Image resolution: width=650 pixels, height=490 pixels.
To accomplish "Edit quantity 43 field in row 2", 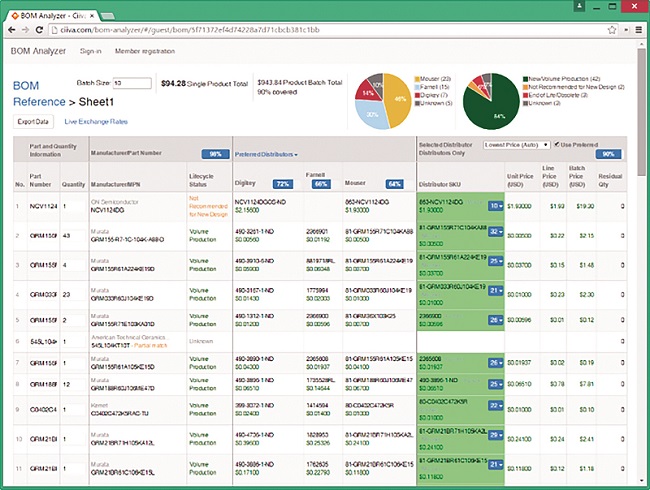I will (74, 235).
